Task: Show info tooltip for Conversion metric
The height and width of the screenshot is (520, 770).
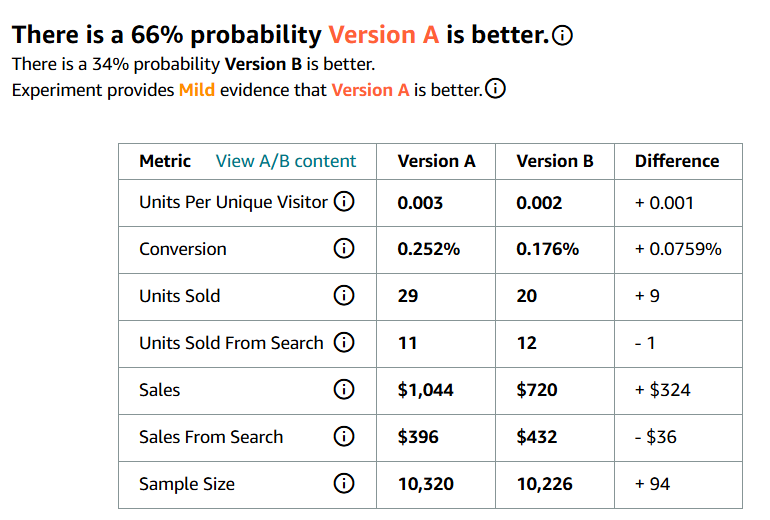Action: click(x=344, y=248)
